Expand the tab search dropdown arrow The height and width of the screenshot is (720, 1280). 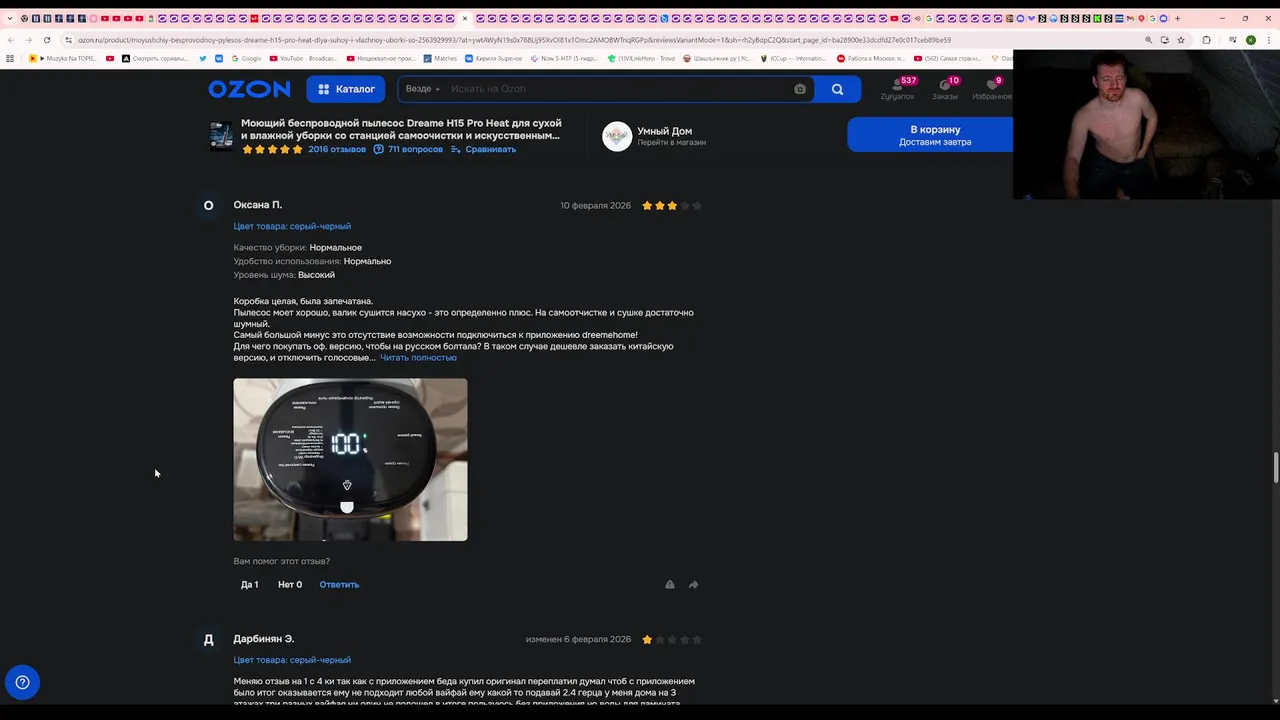coord(10,18)
